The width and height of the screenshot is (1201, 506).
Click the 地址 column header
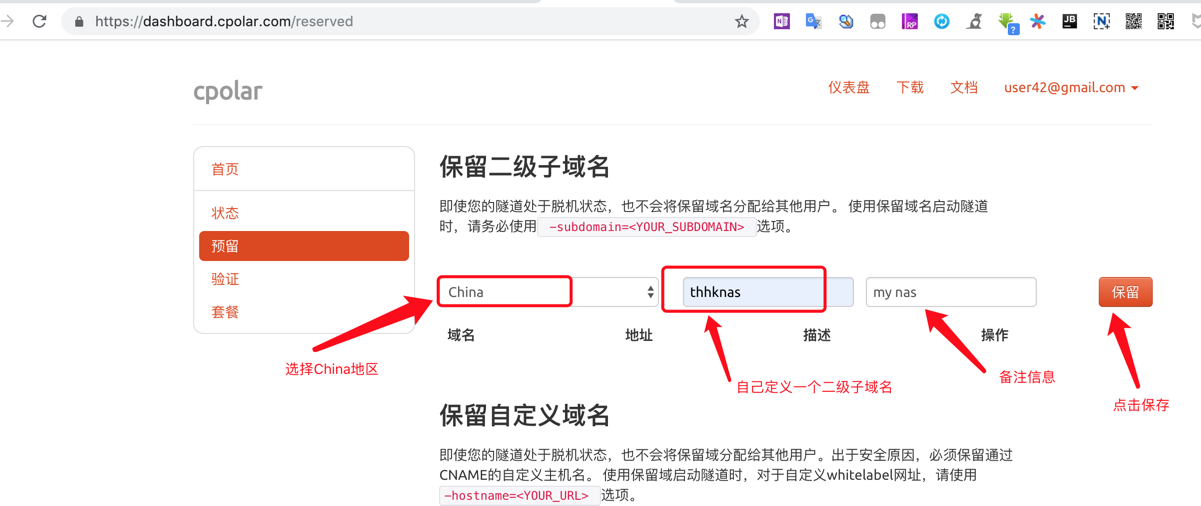click(639, 335)
